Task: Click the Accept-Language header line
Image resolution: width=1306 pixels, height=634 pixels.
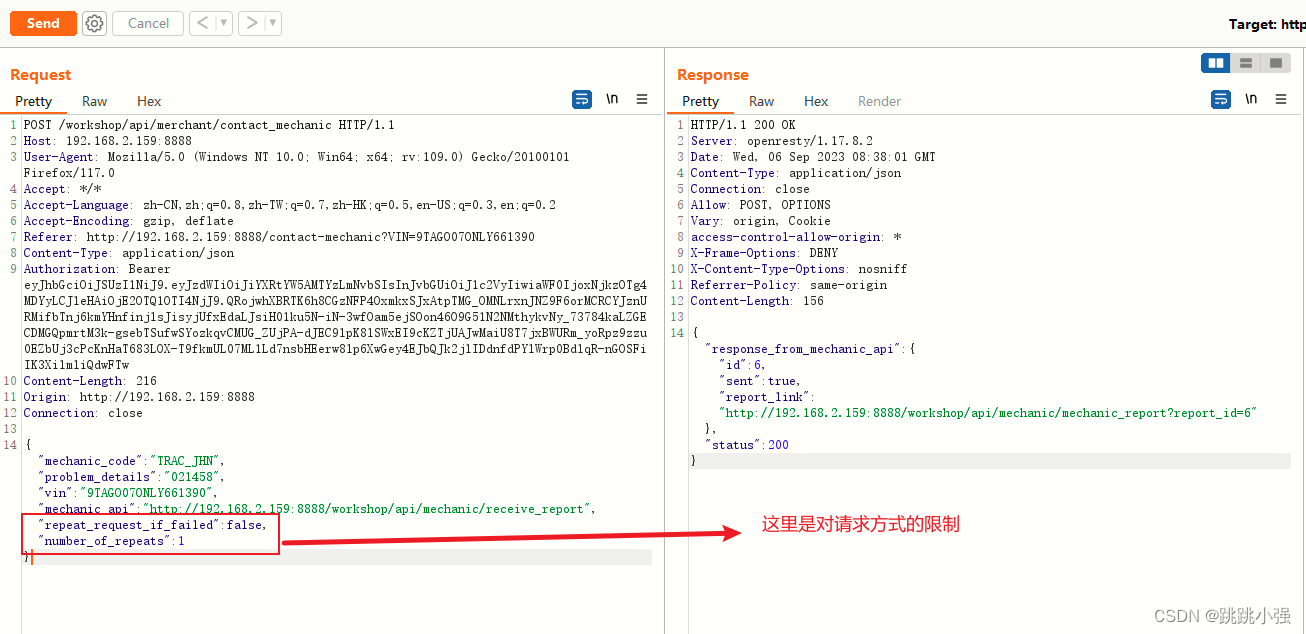Action: click(x=290, y=205)
